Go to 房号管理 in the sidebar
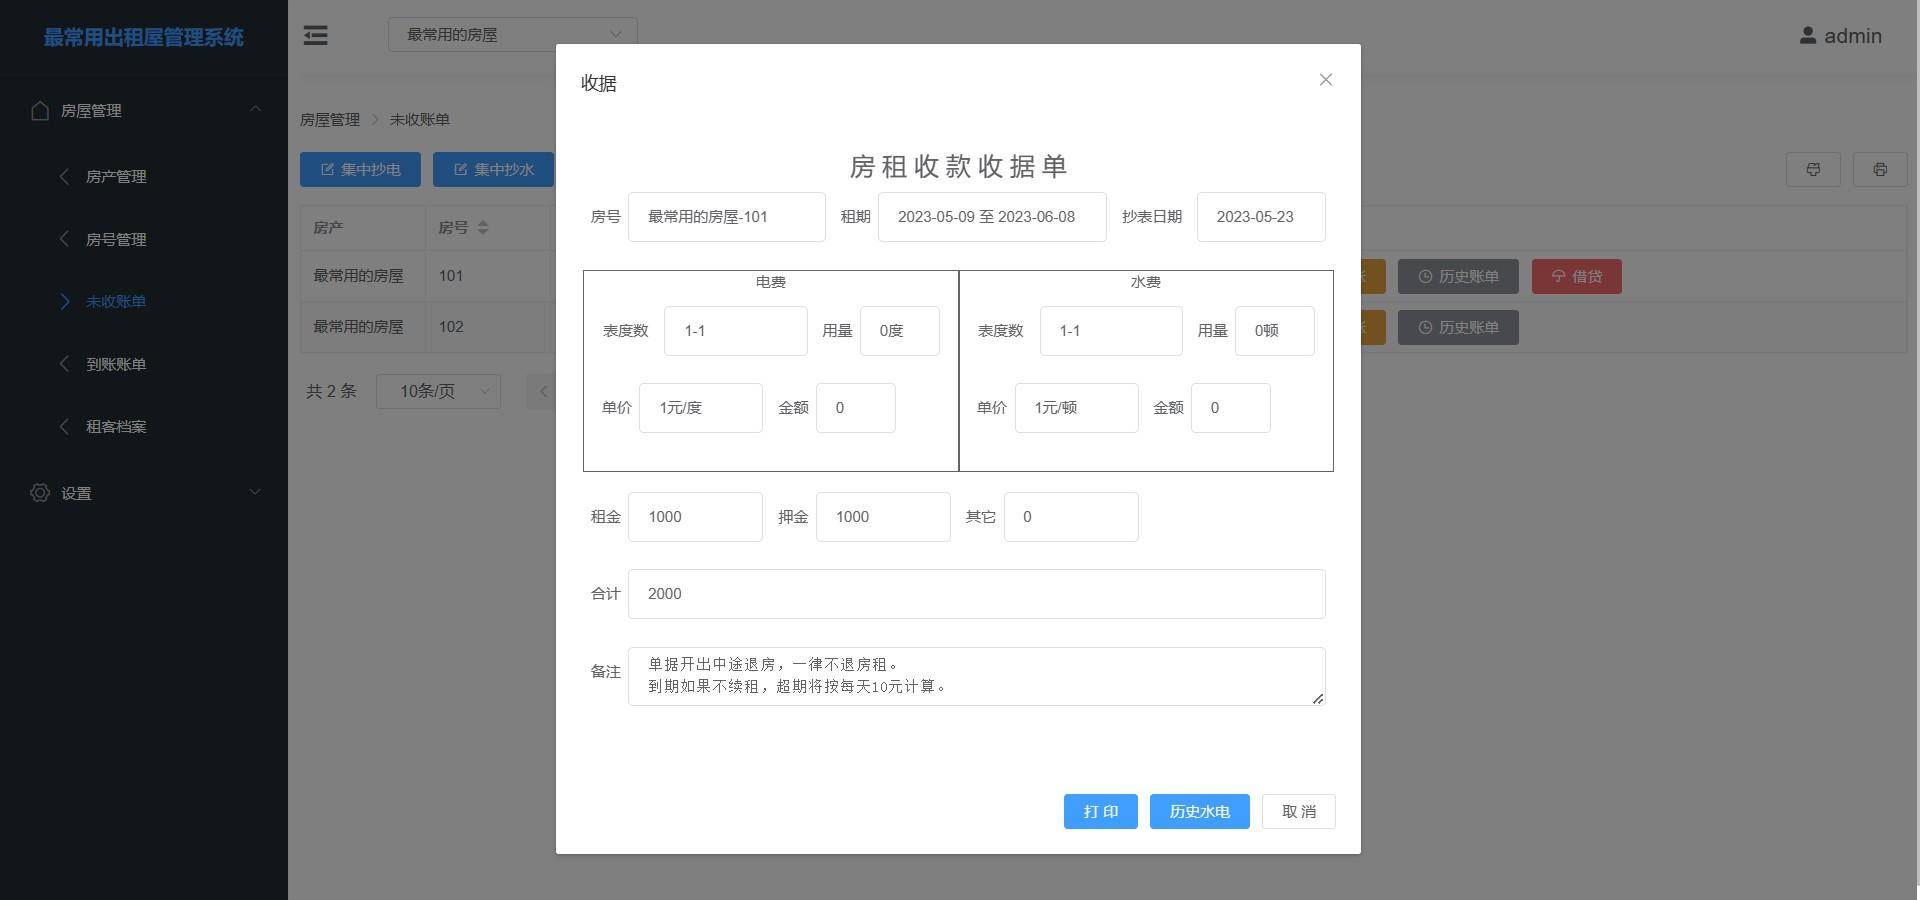The image size is (1920, 900). point(116,239)
